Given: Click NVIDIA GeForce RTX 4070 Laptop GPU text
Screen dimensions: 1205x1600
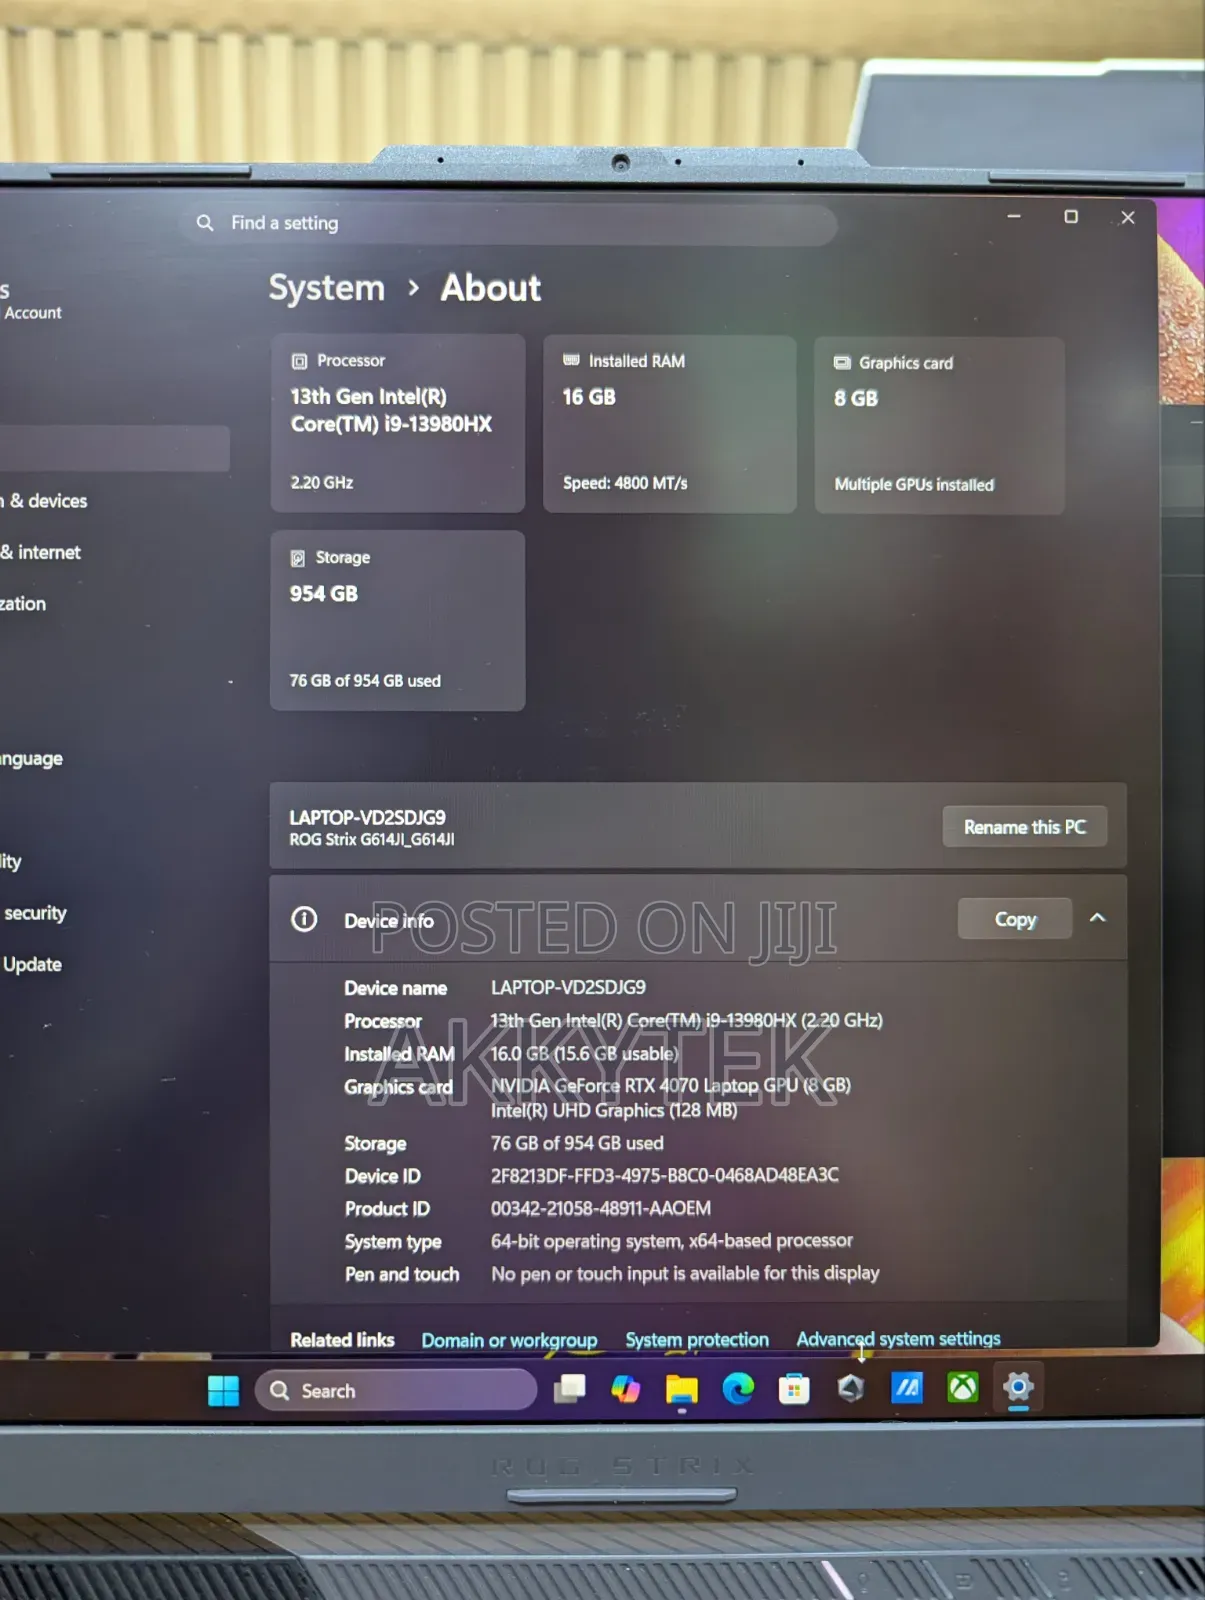Looking at the screenshot, I should [670, 1085].
